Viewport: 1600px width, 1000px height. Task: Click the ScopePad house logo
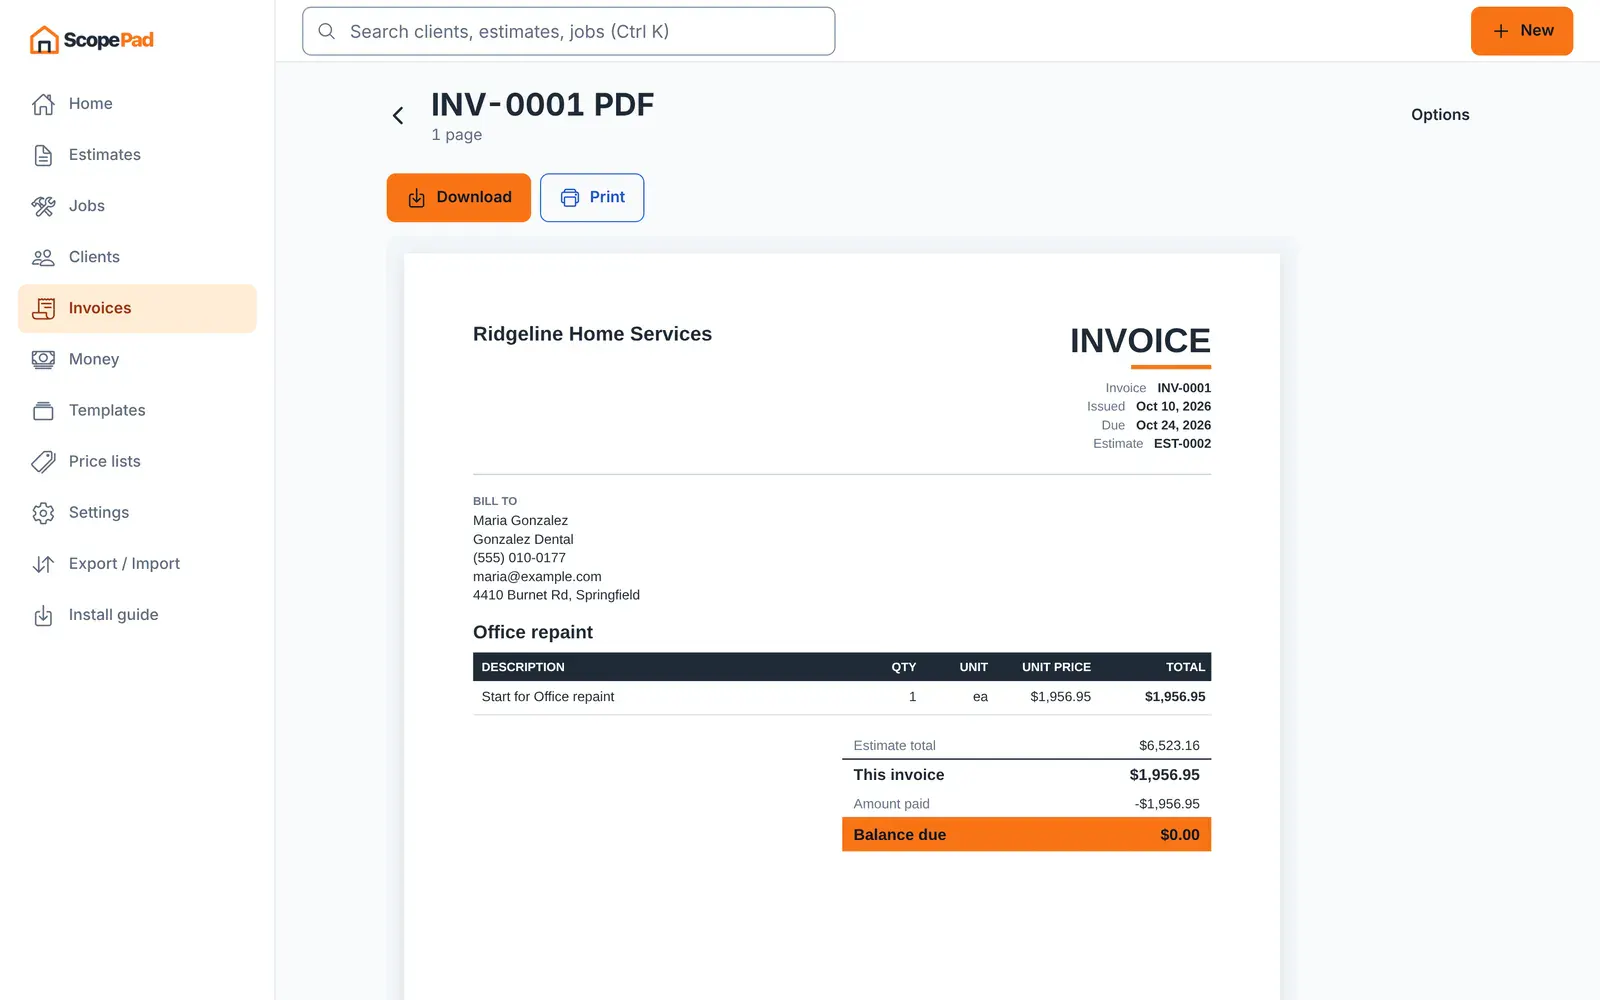tap(44, 40)
